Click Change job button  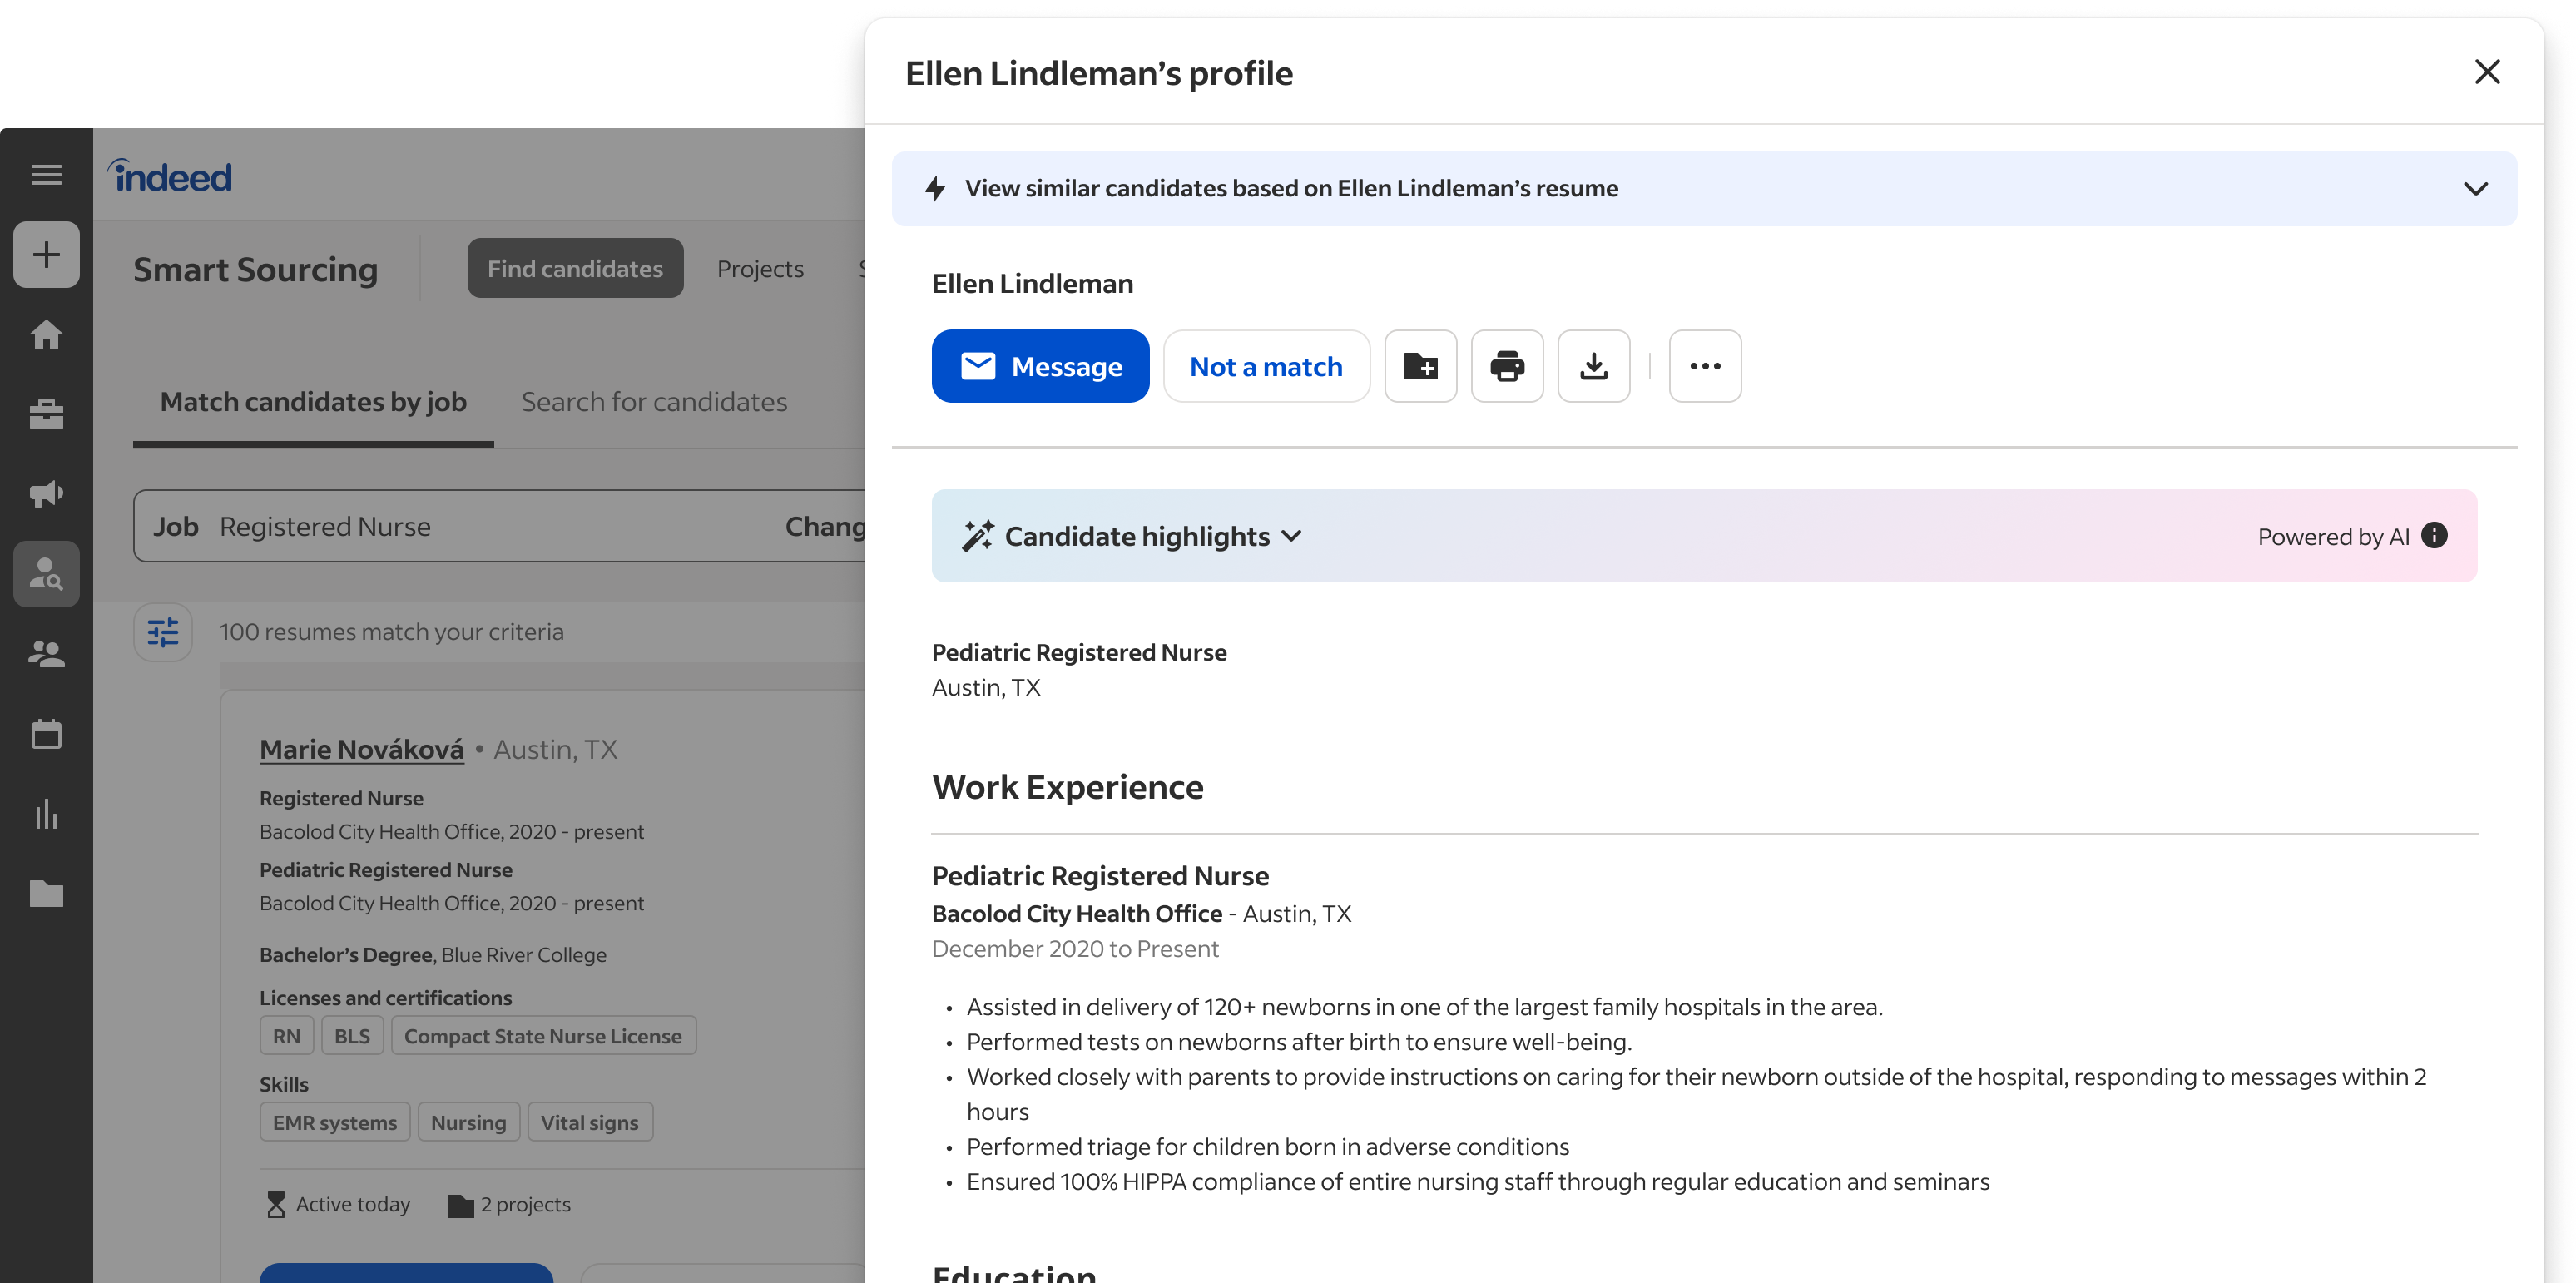pos(825,526)
